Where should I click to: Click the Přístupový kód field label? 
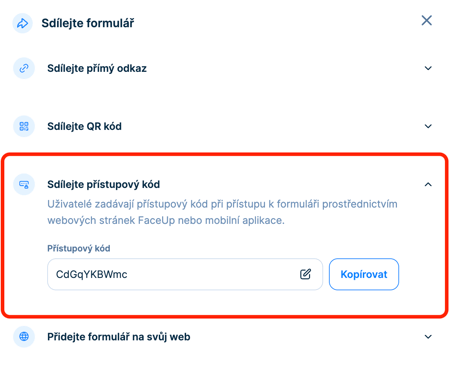coord(79,248)
